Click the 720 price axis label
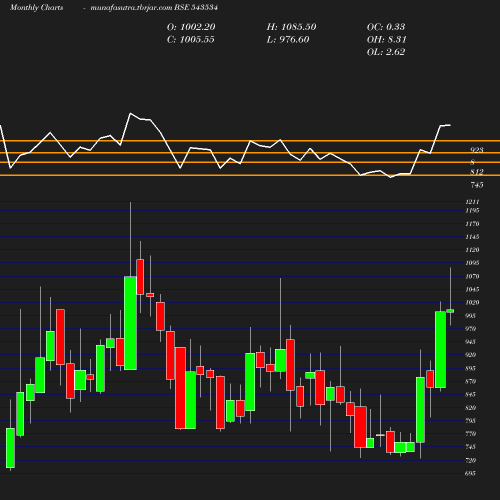 (x=470, y=460)
